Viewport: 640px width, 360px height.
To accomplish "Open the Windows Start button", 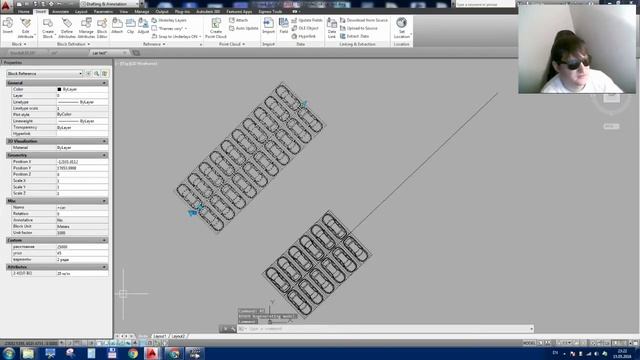I will [9, 353].
